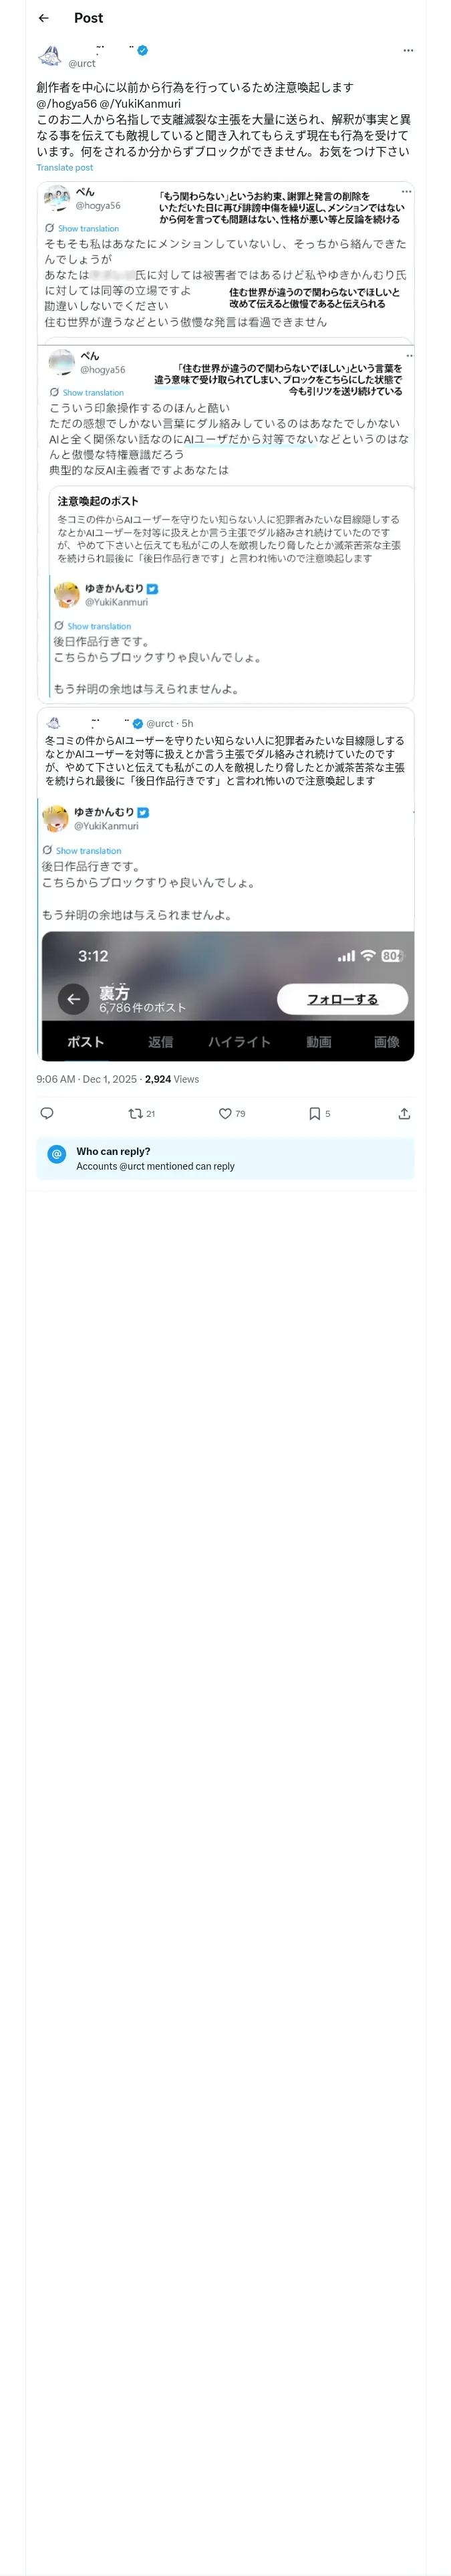Click the 返信 tab in embedded screenshot

161,1041
